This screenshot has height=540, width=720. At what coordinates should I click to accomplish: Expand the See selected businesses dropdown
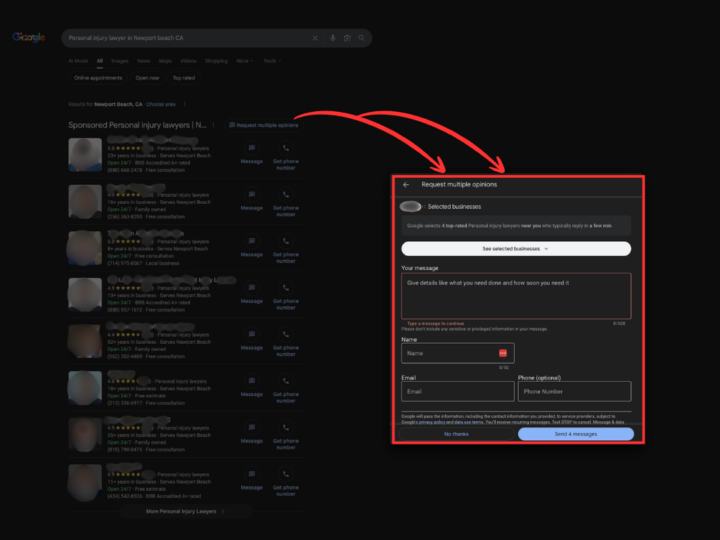(516, 249)
